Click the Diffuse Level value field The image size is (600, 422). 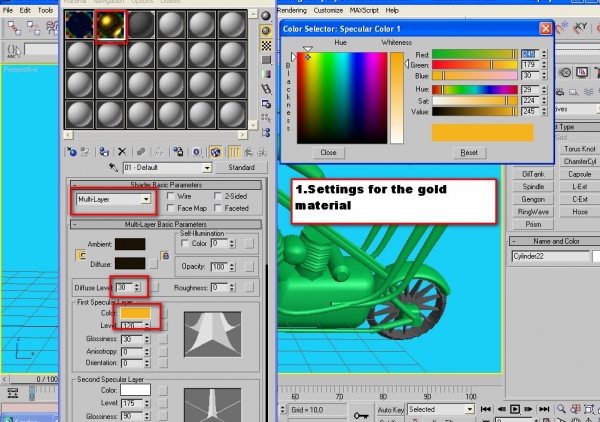125,287
